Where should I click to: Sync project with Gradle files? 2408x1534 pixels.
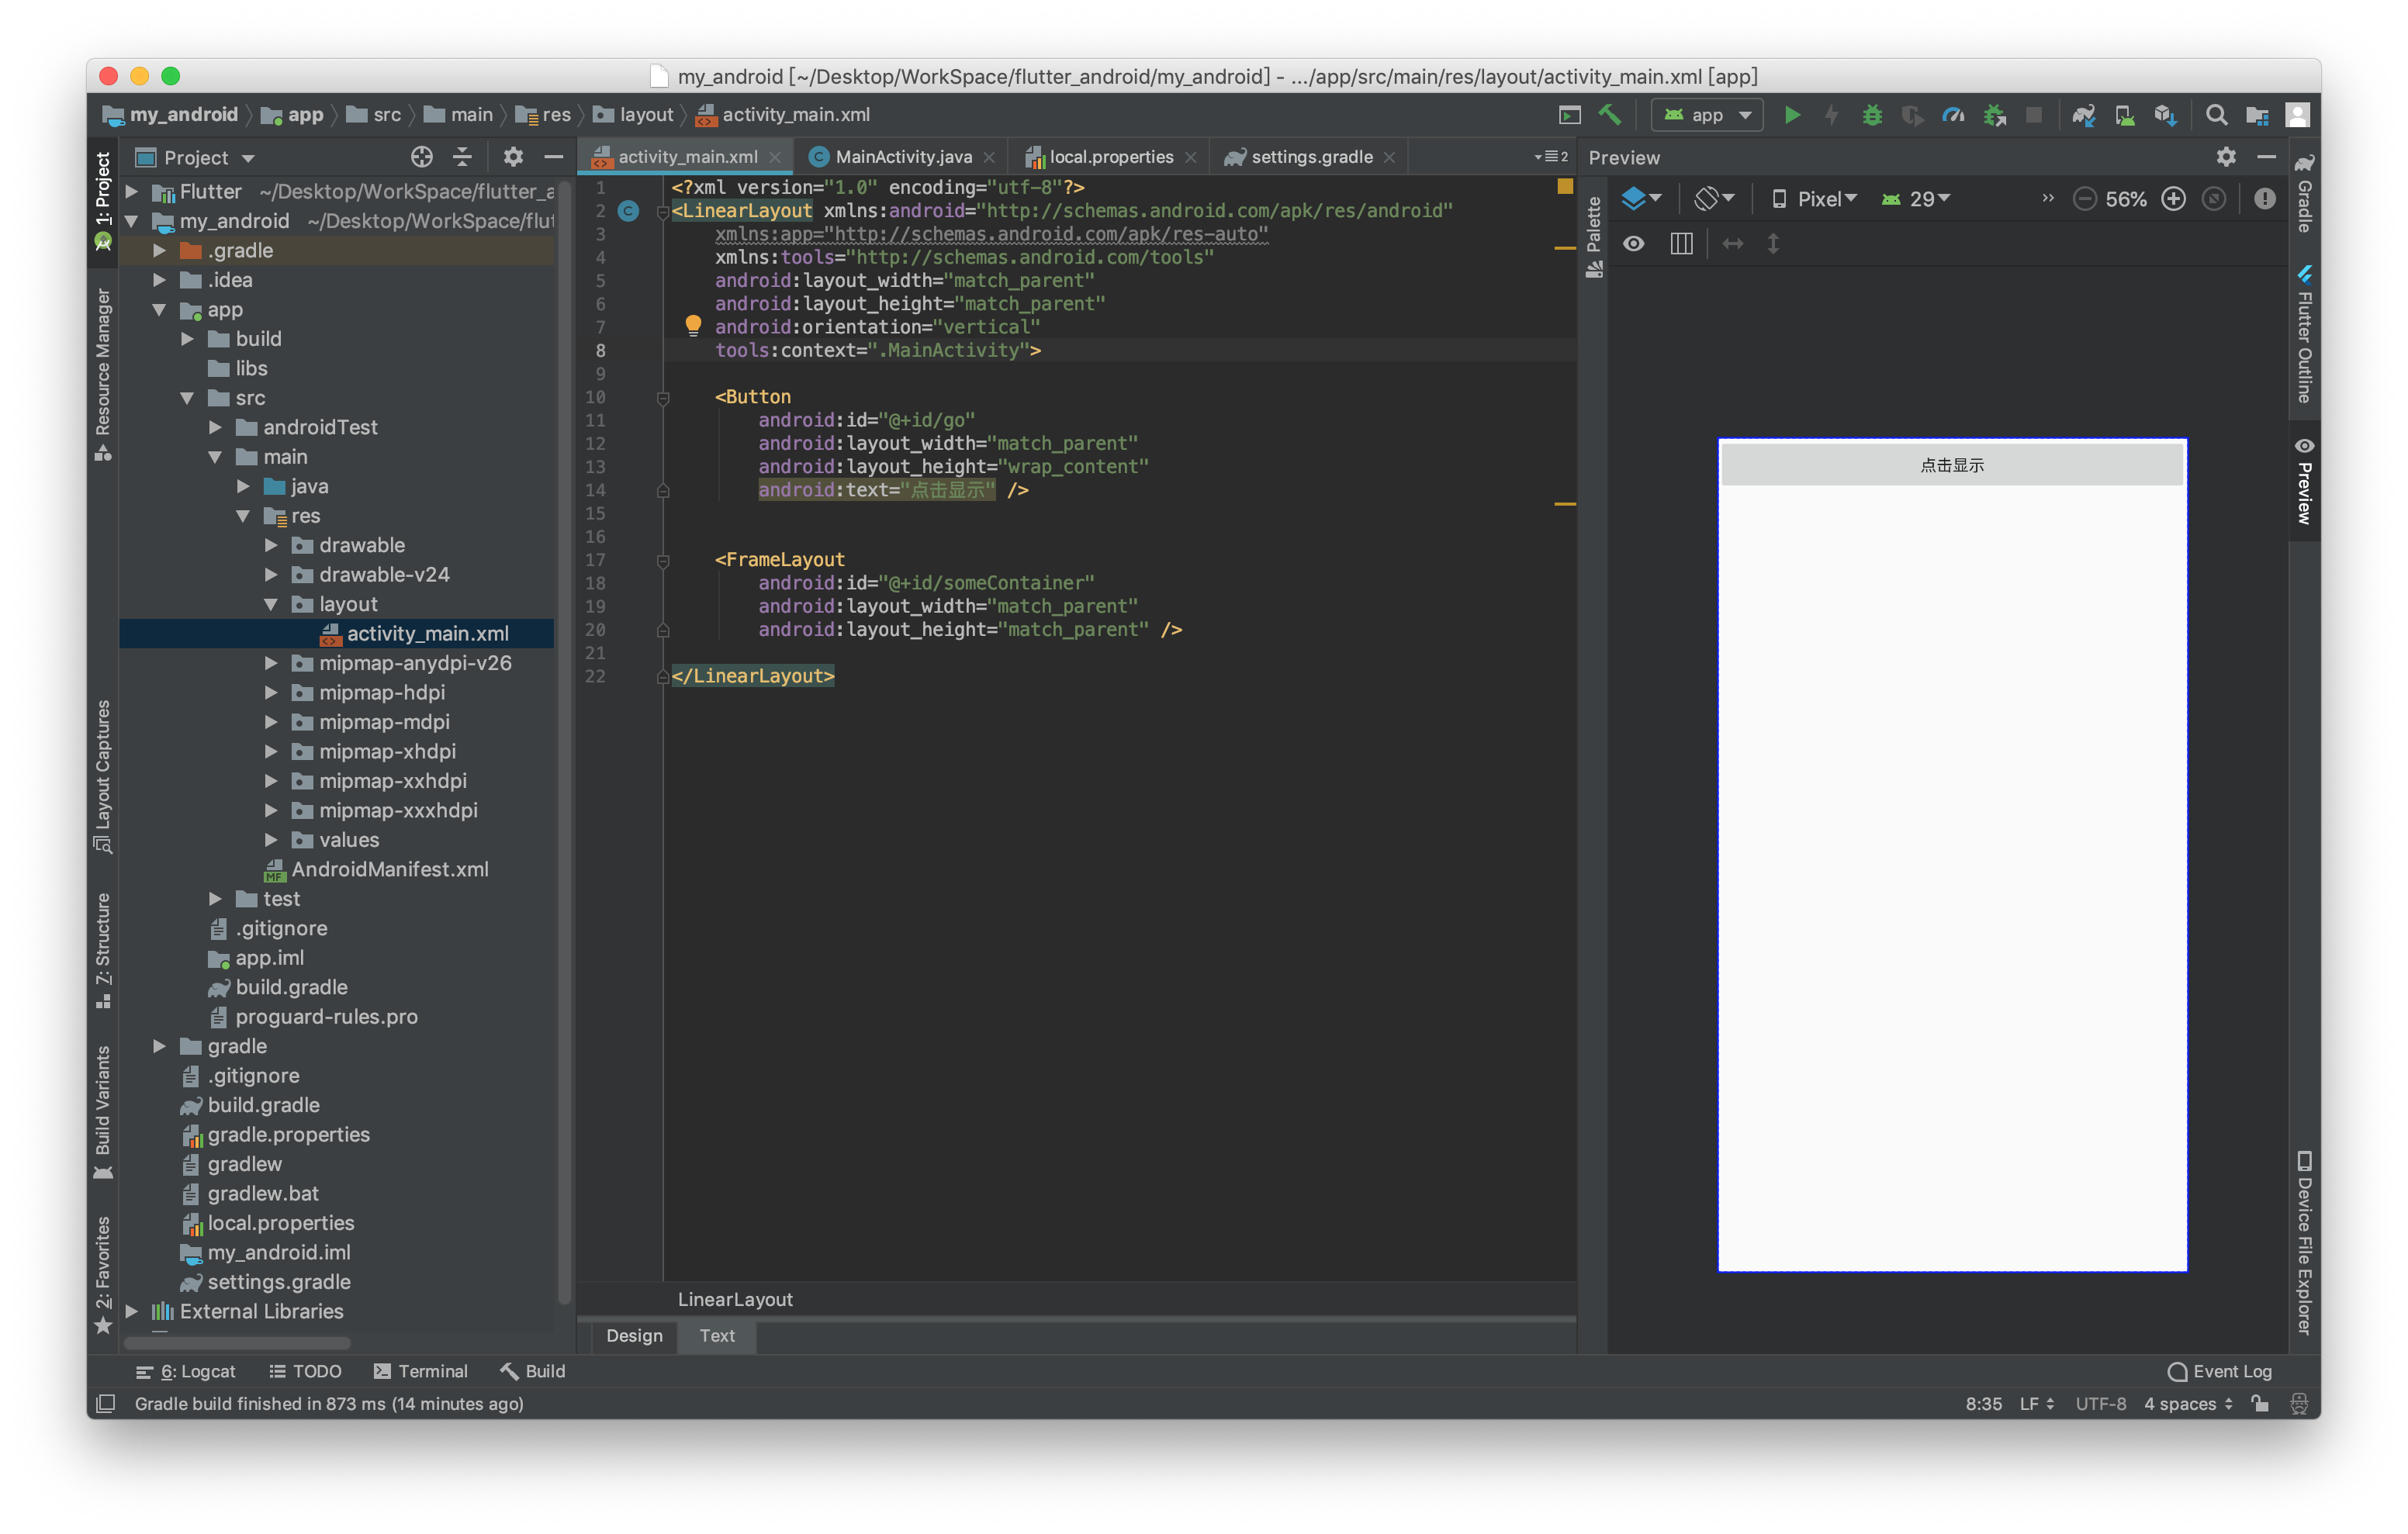tap(2084, 115)
